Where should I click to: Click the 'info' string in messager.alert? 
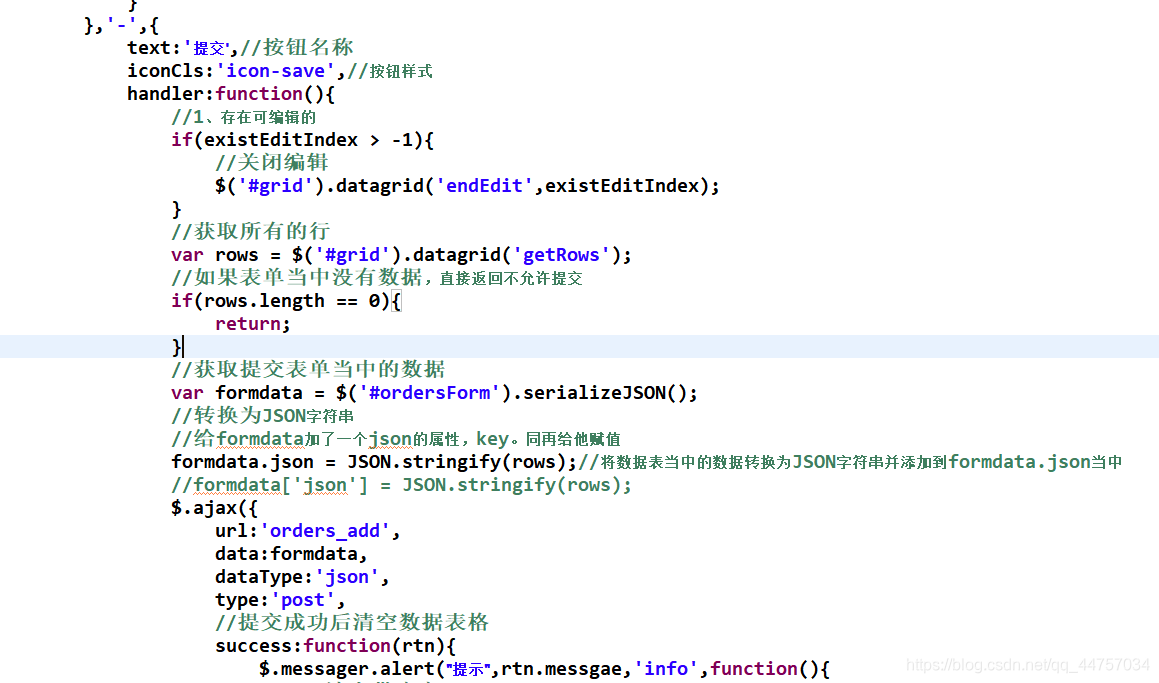[x=666, y=669]
